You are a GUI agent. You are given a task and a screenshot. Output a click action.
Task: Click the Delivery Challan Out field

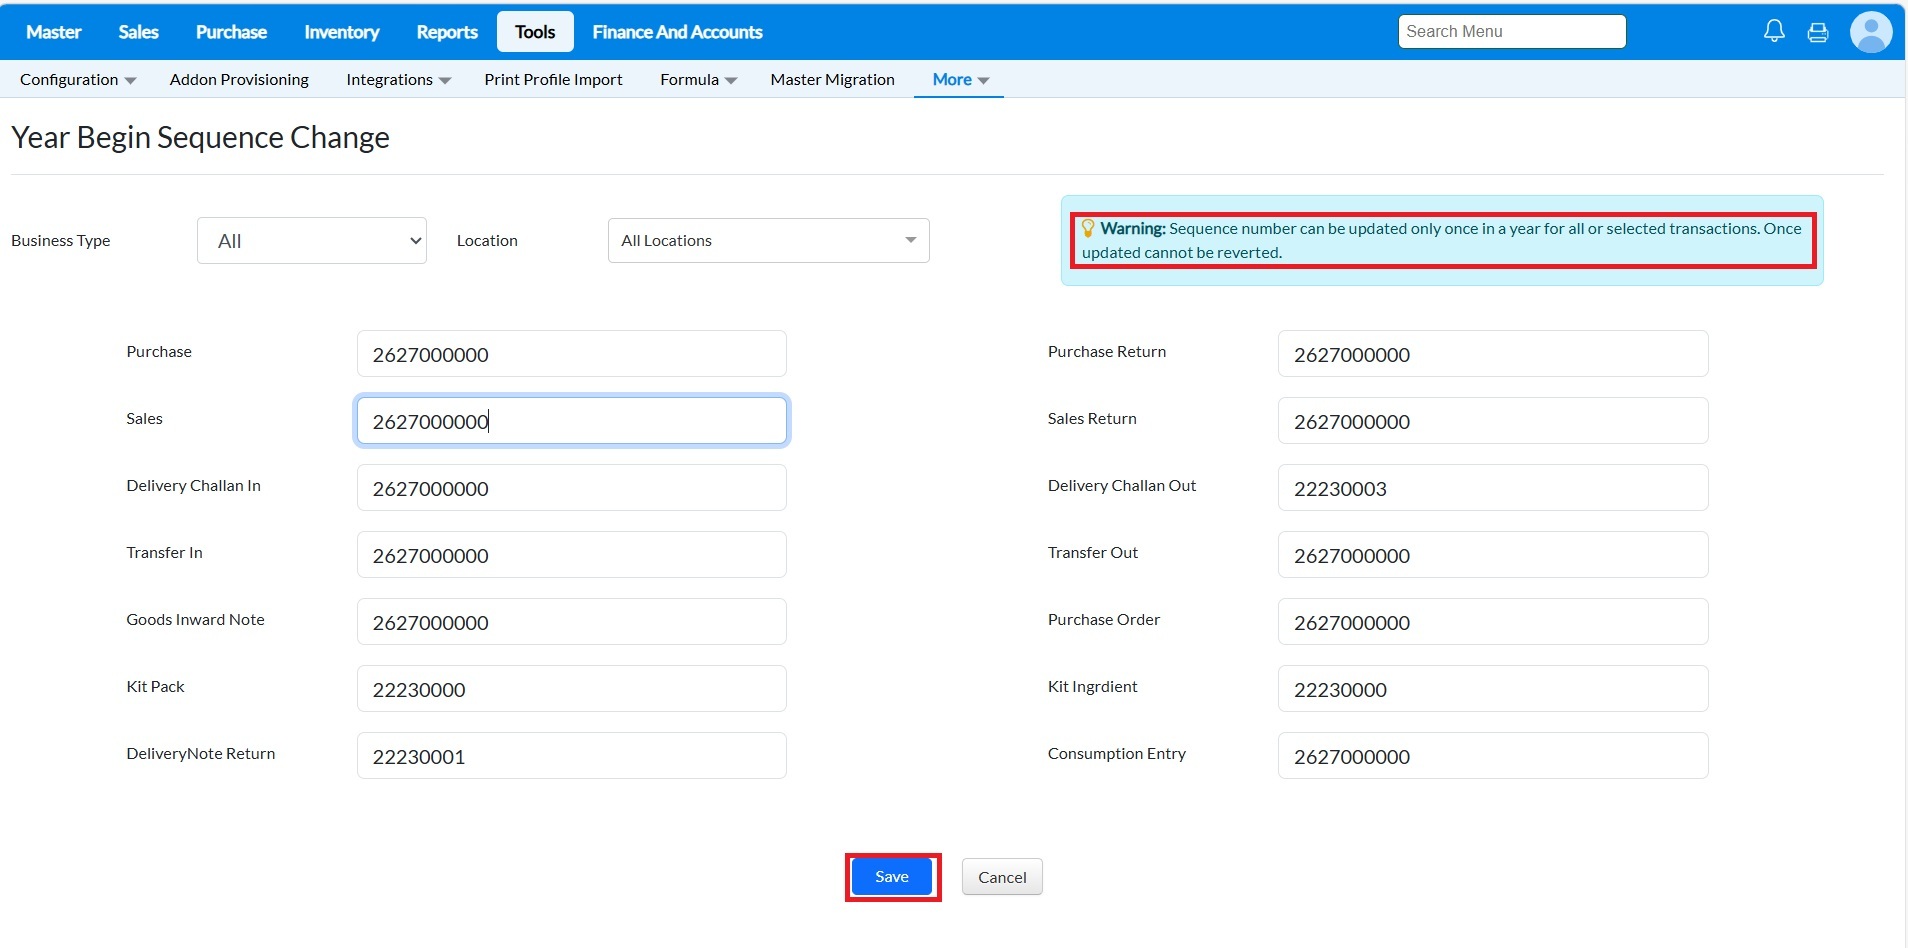[x=1492, y=488]
